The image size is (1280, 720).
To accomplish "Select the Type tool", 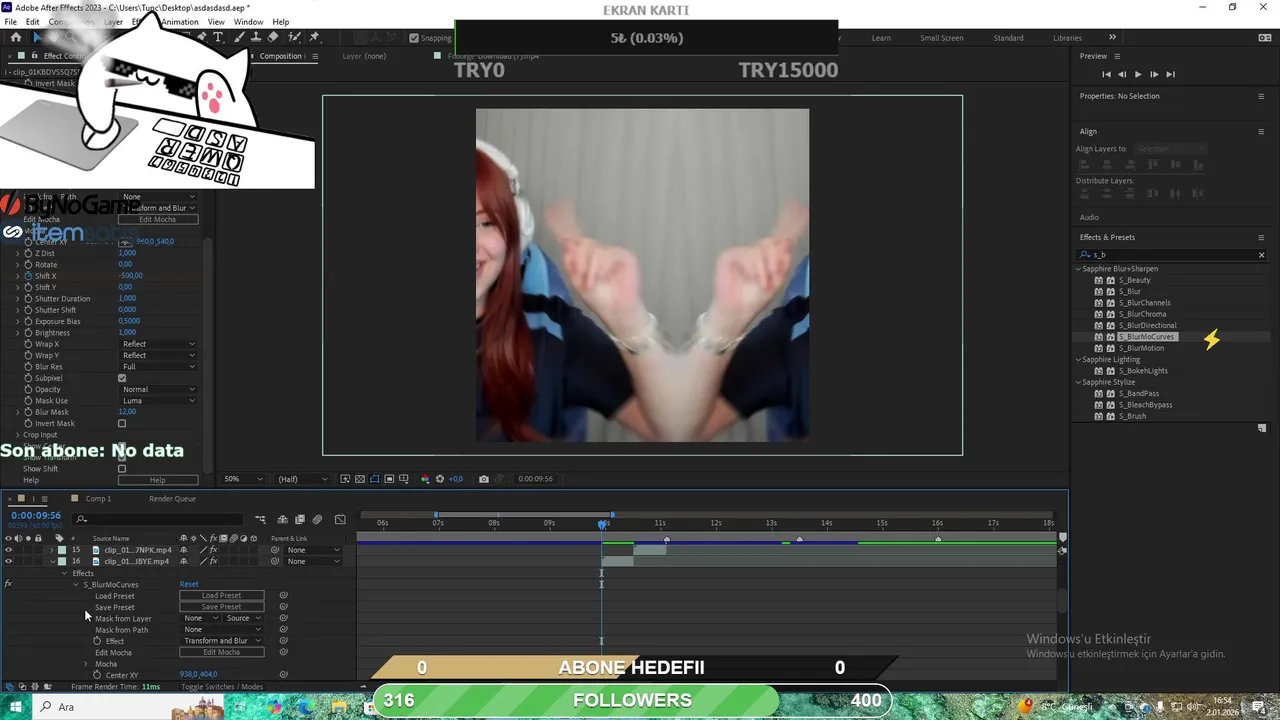I will click(218, 37).
